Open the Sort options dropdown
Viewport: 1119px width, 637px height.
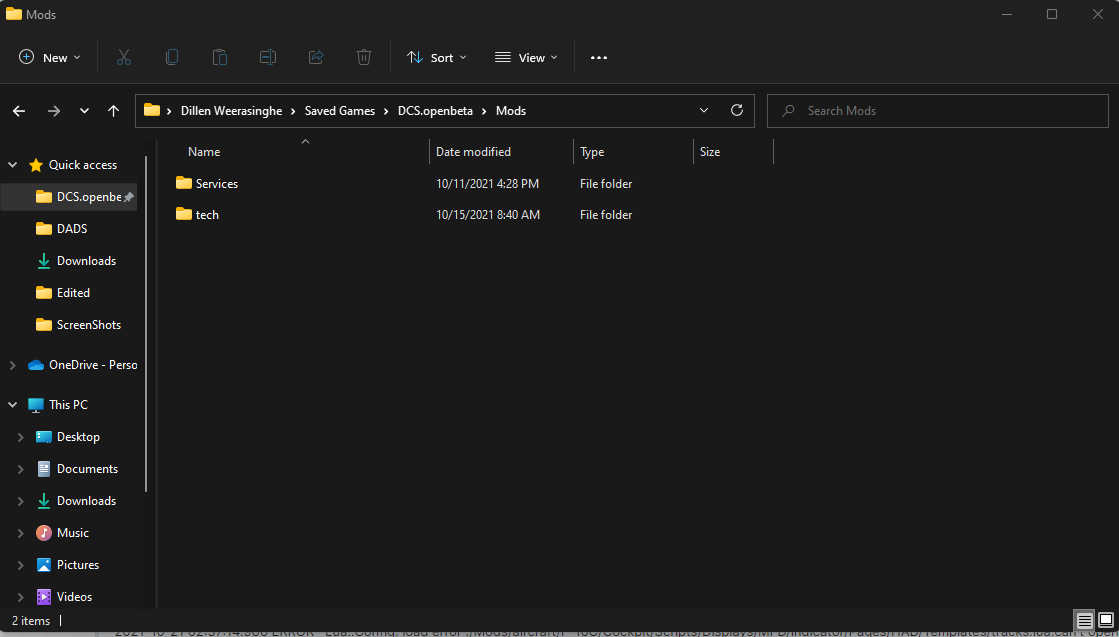(x=437, y=58)
